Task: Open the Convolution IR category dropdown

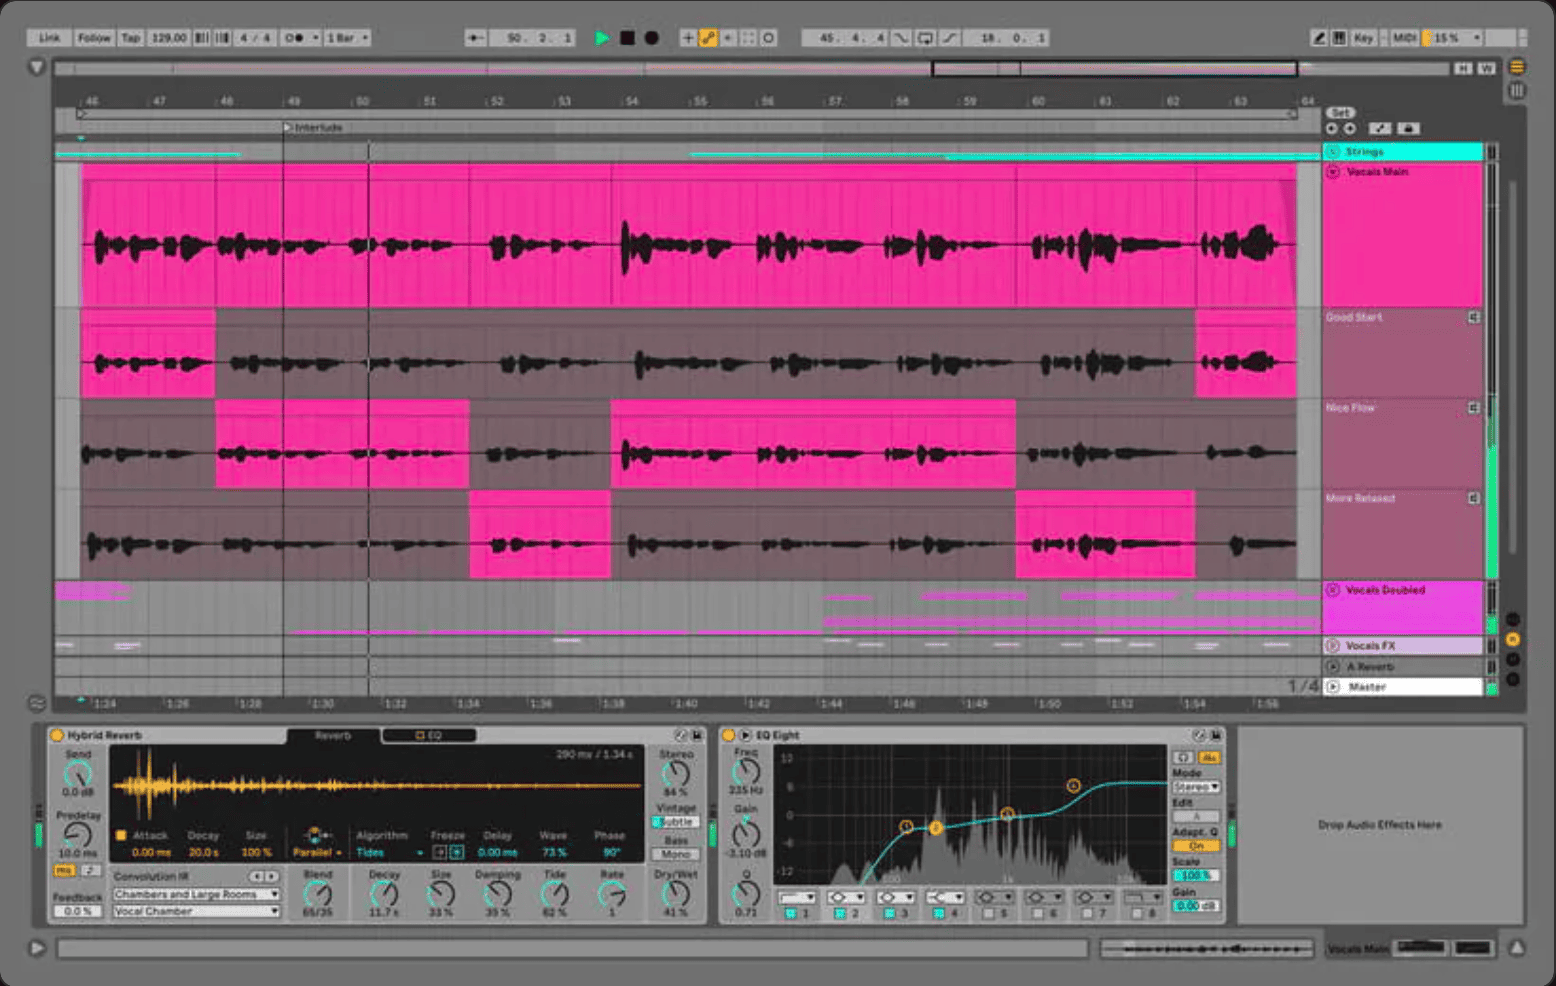Action: coord(196,894)
